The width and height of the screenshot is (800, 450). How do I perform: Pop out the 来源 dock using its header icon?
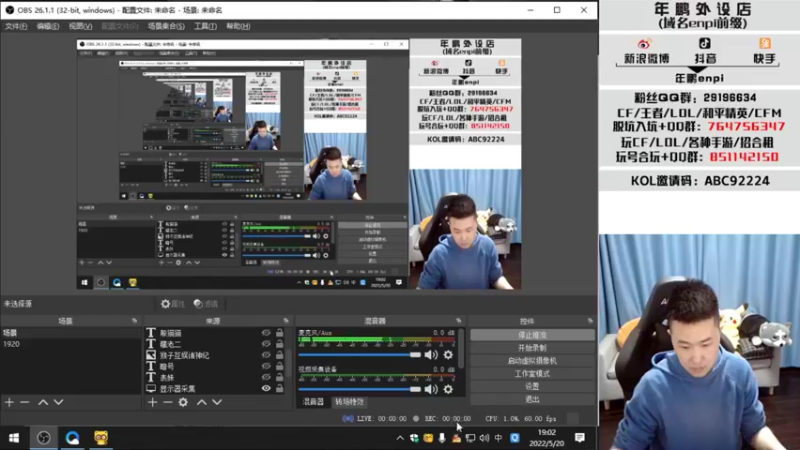[x=286, y=320]
